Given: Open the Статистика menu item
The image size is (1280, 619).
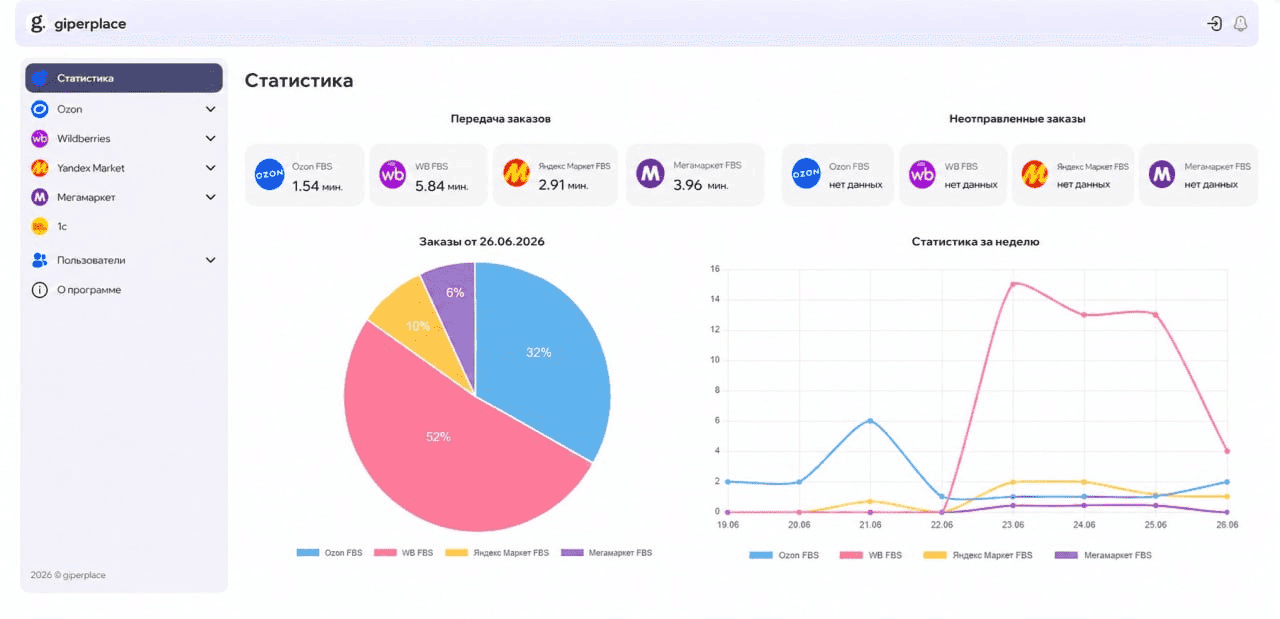Looking at the screenshot, I should point(124,78).
